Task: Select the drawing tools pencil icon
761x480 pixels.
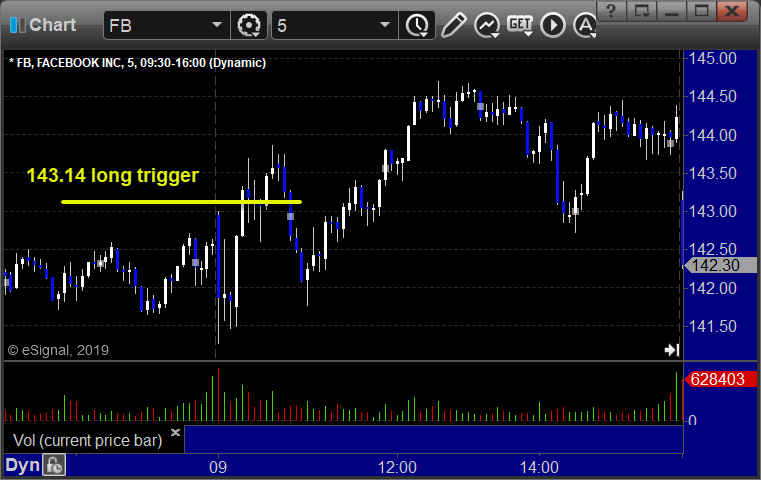Action: (453, 25)
